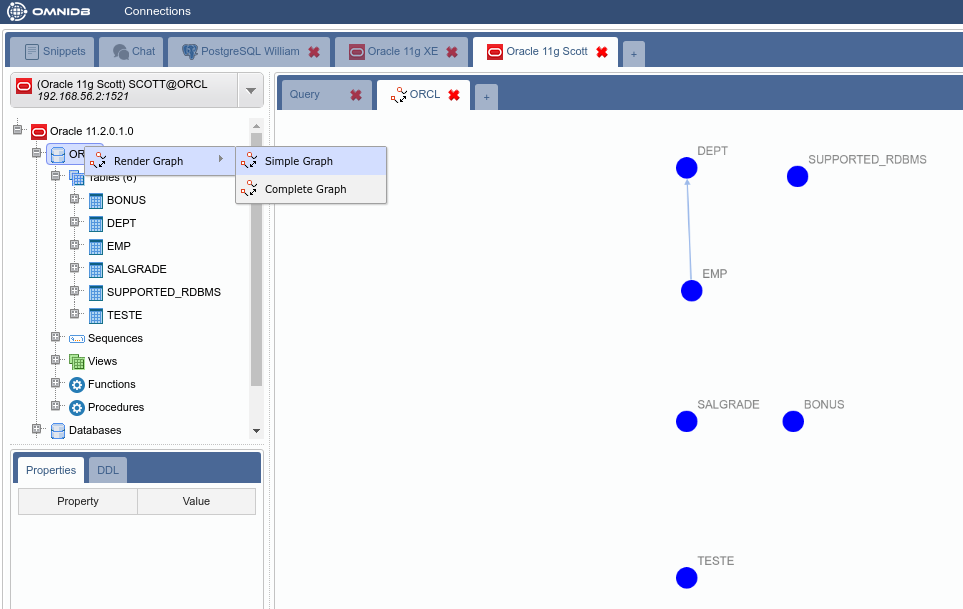963x609 pixels.
Task: Expand the BONUS table tree node
Action: click(x=75, y=199)
